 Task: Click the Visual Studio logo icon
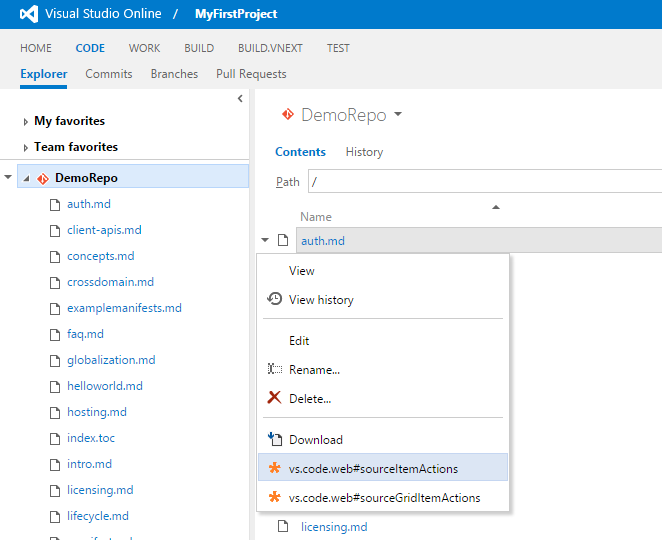click(29, 14)
